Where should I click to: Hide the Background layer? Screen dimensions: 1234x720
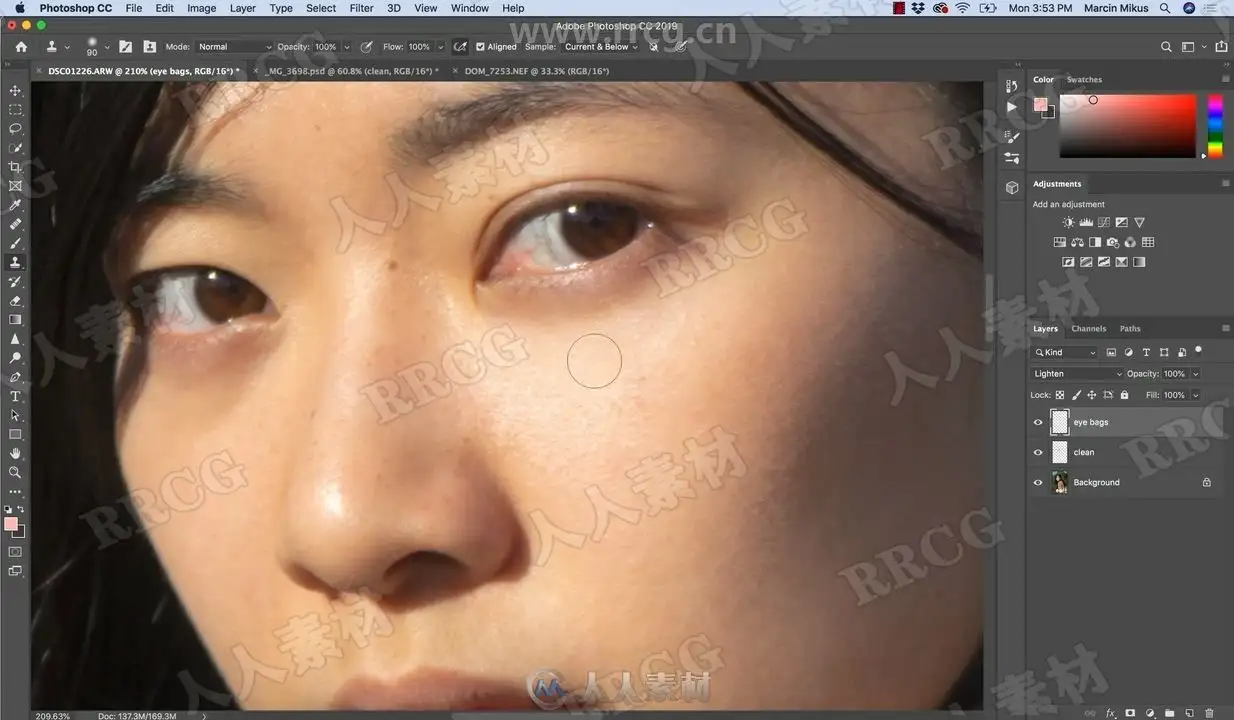coord(1038,482)
